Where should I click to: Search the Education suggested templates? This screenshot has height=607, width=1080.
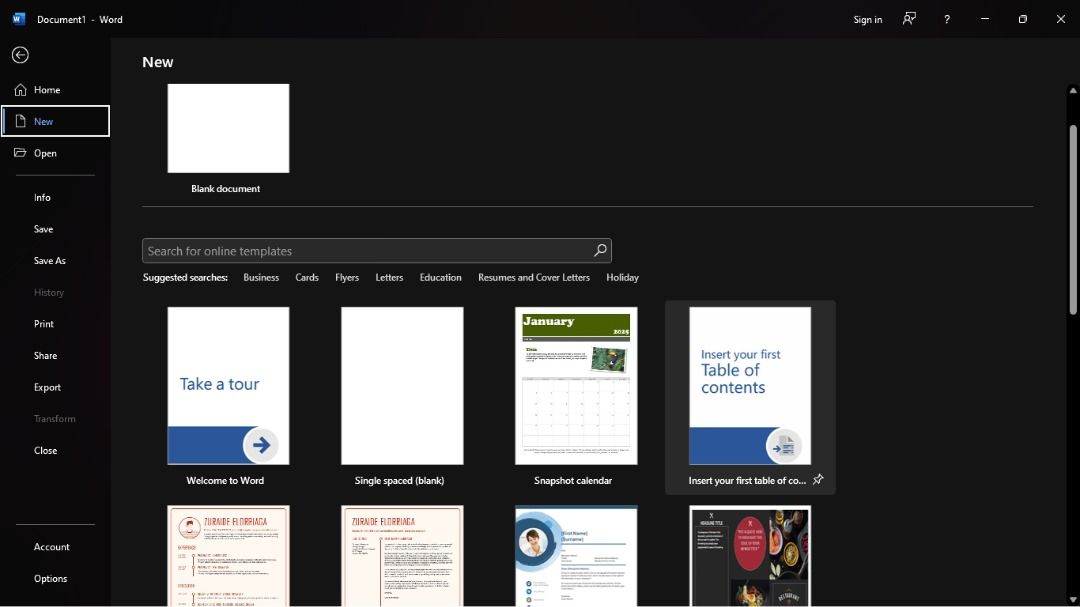[x=441, y=277]
